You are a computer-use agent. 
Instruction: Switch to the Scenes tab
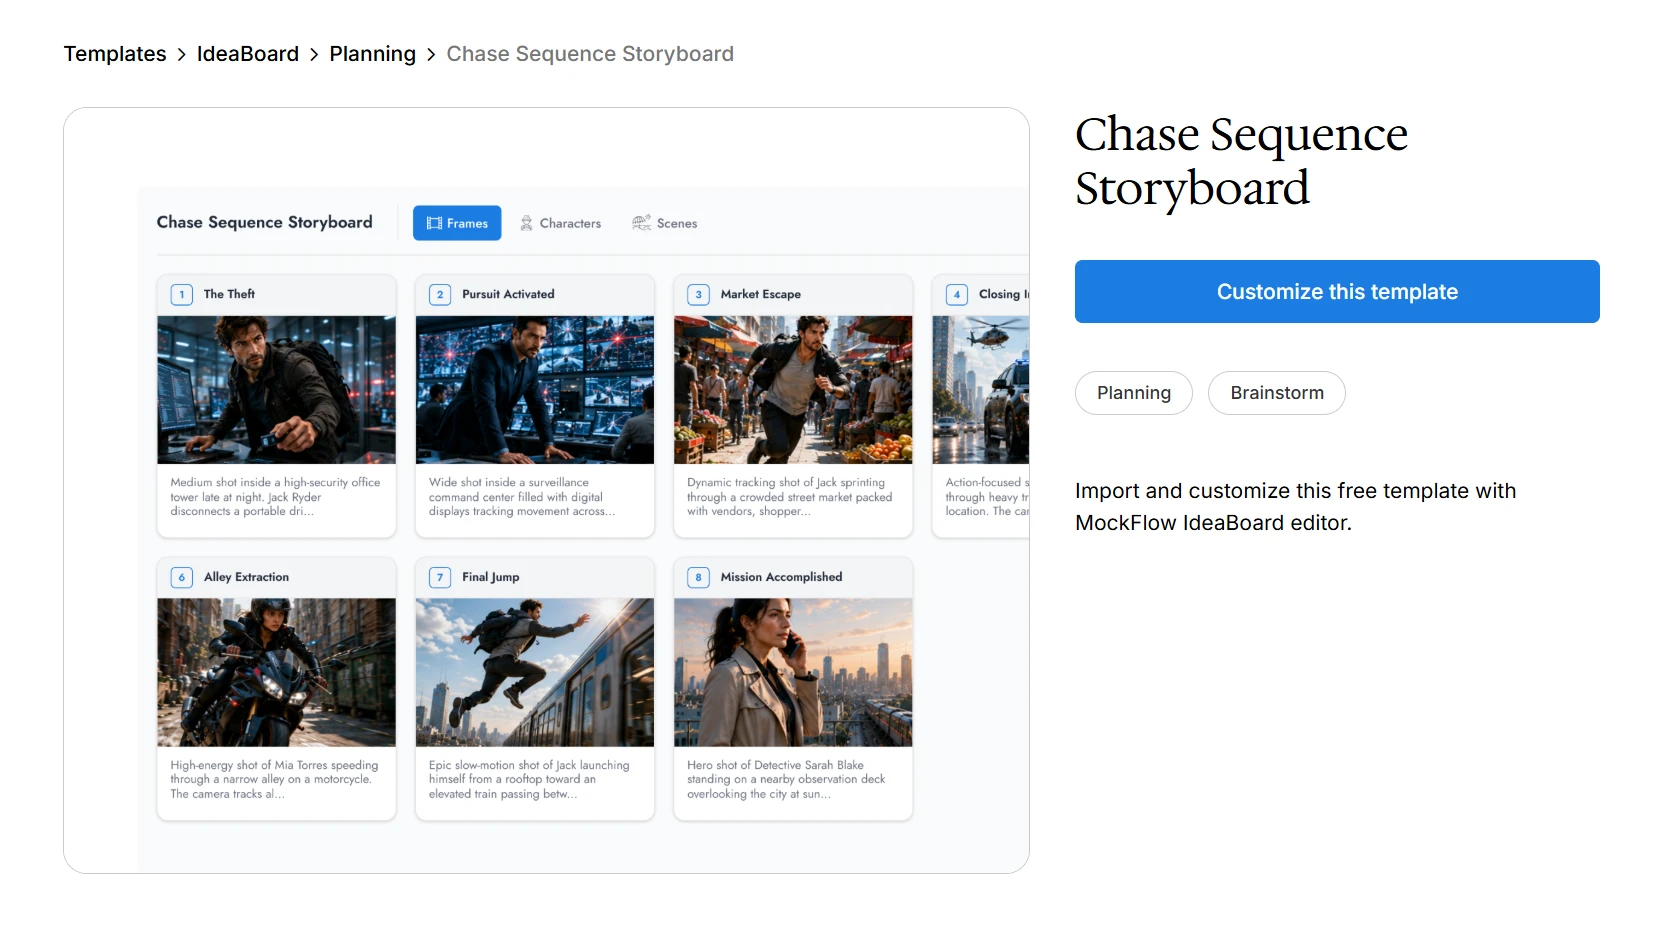click(x=665, y=223)
